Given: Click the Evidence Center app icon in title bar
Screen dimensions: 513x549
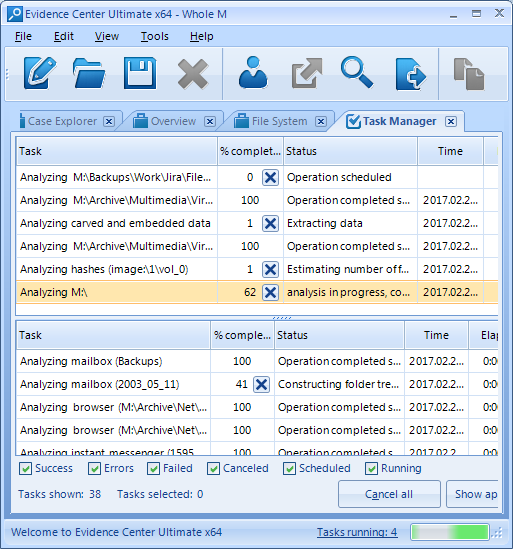Looking at the screenshot, I should point(15,14).
